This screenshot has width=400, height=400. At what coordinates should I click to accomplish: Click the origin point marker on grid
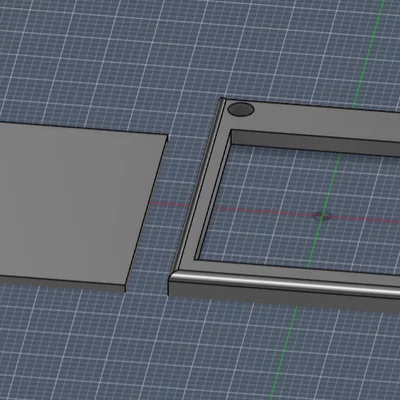tap(322, 216)
